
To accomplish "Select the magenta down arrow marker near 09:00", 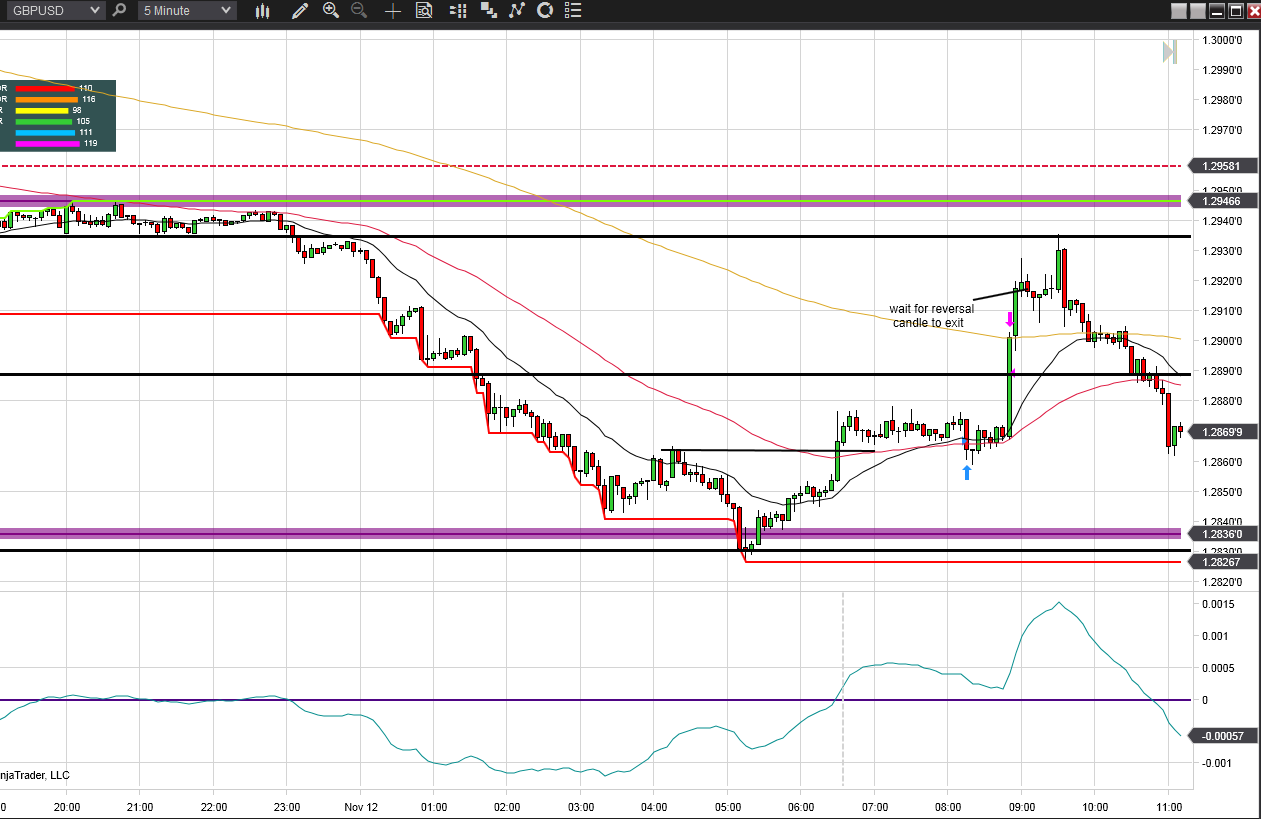I will pyautogui.click(x=1009, y=320).
